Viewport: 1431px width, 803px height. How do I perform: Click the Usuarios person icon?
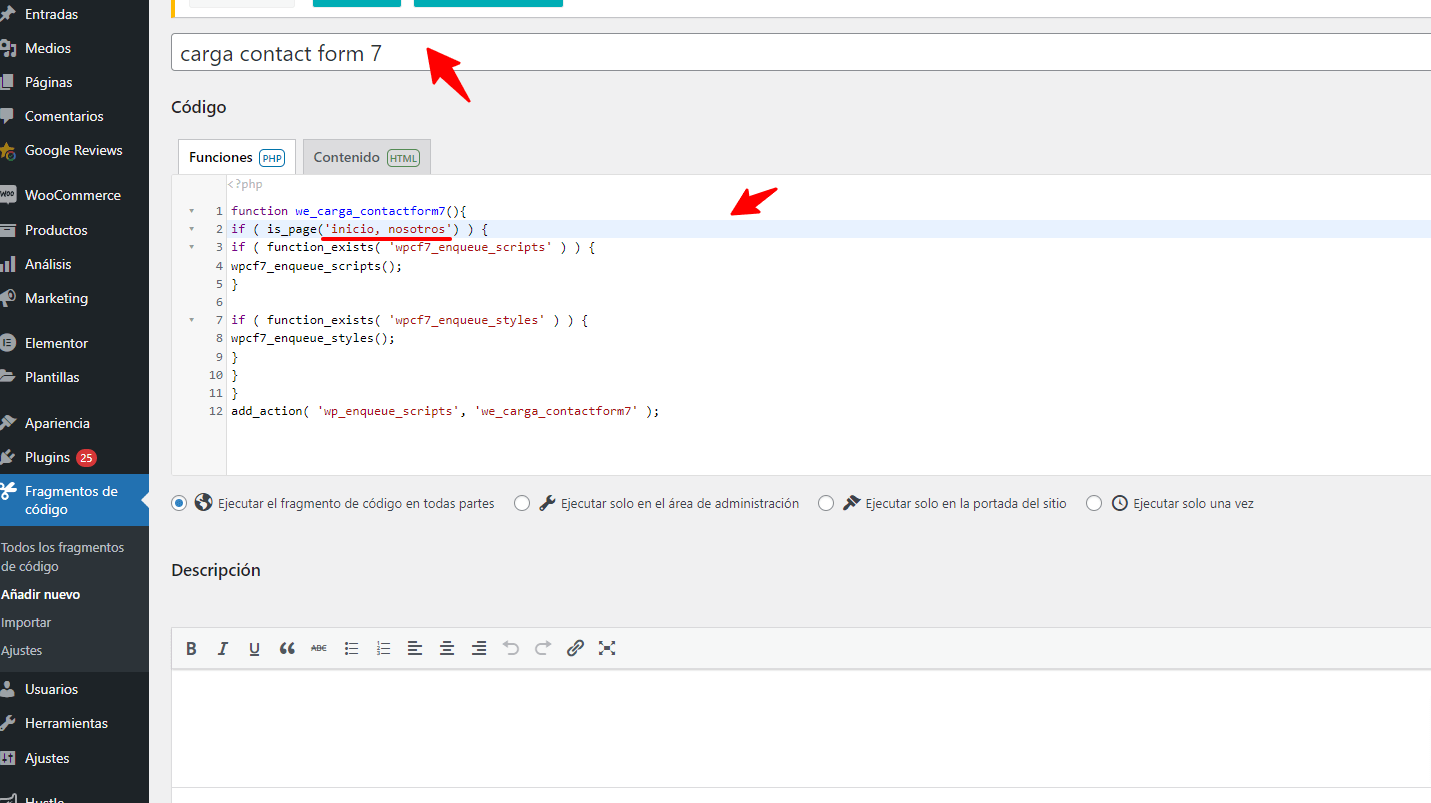tap(8, 689)
